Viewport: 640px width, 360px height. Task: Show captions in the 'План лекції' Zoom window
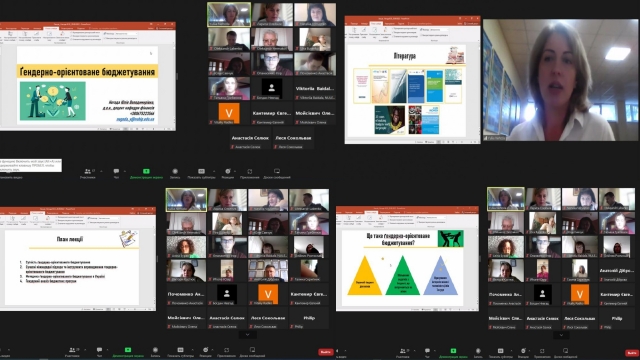click(x=180, y=352)
